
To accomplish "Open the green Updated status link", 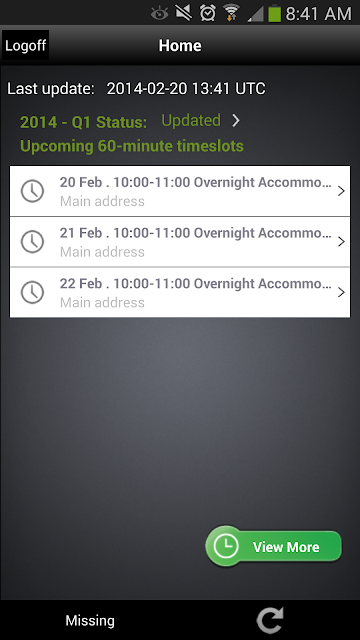I will click(191, 120).
